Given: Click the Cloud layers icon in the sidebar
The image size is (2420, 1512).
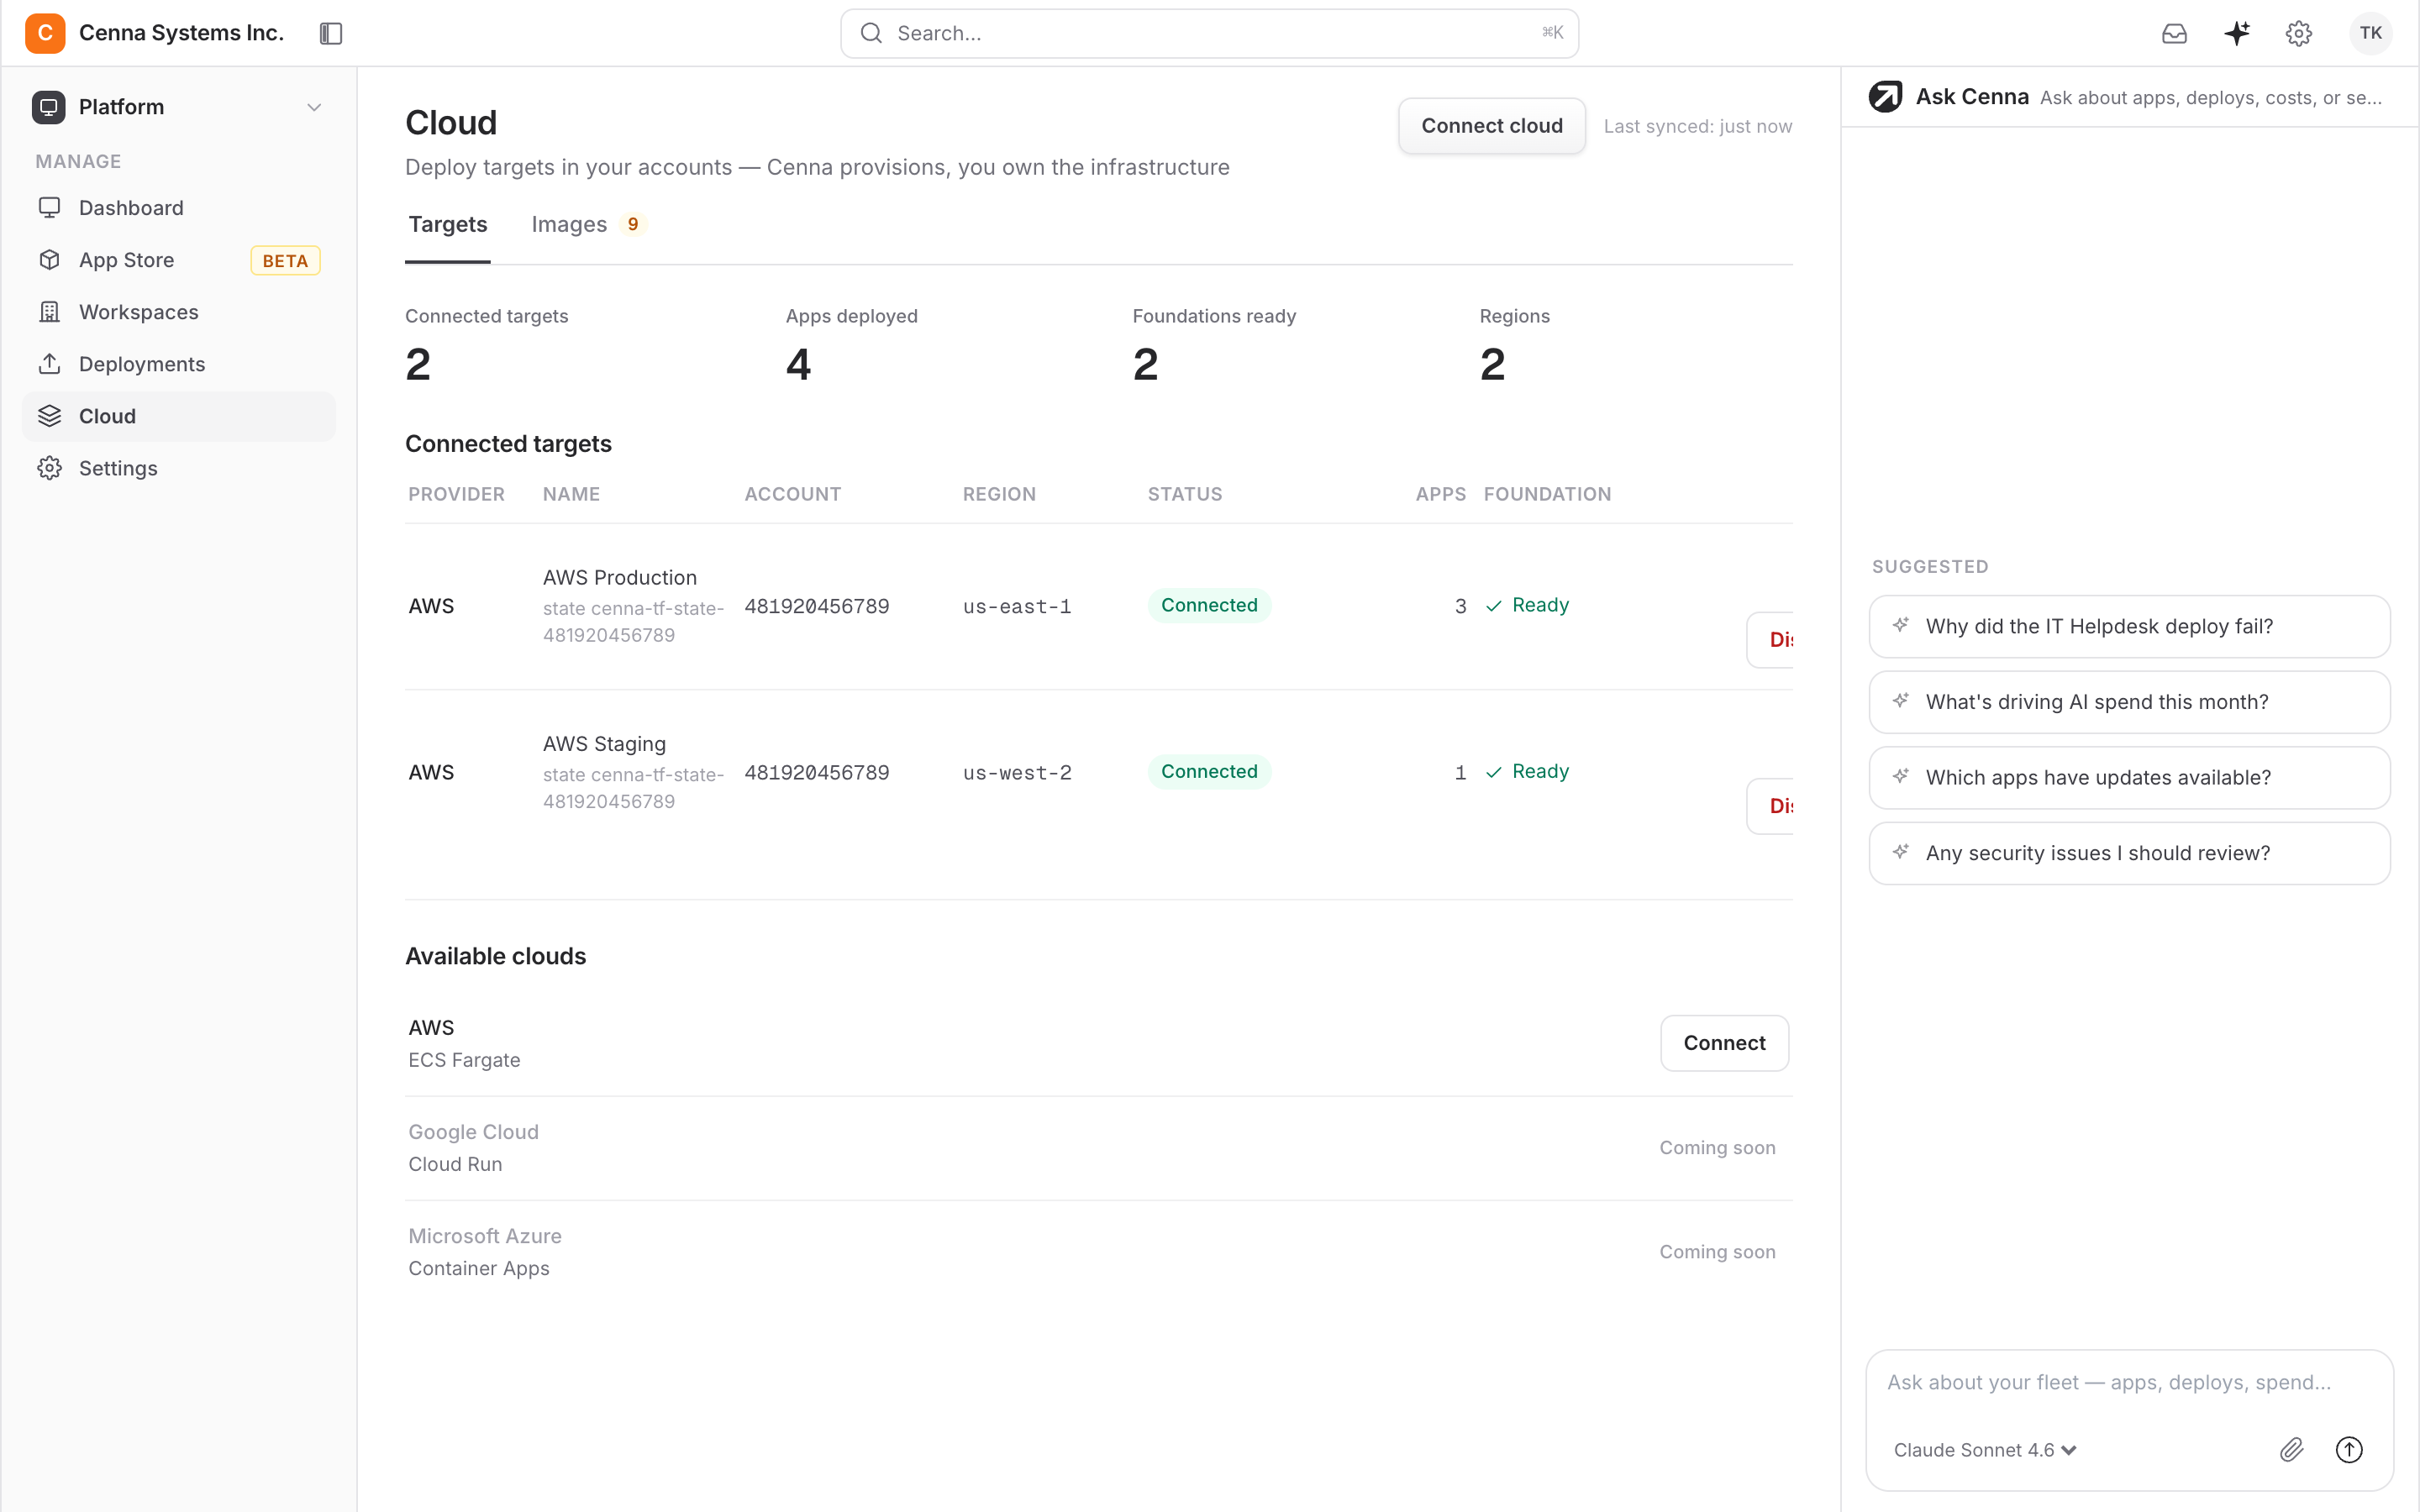Looking at the screenshot, I should [49, 416].
